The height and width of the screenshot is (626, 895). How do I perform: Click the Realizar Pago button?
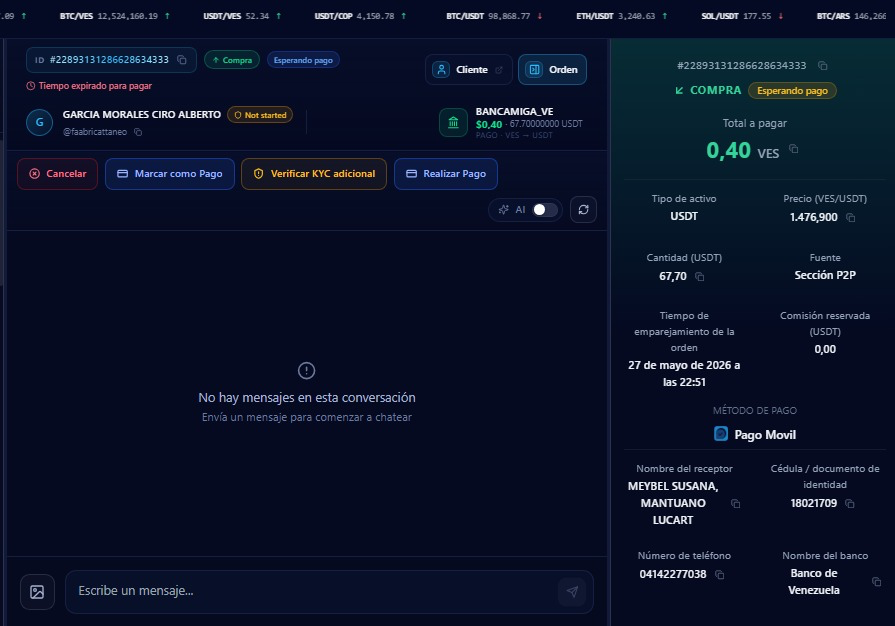coord(446,173)
